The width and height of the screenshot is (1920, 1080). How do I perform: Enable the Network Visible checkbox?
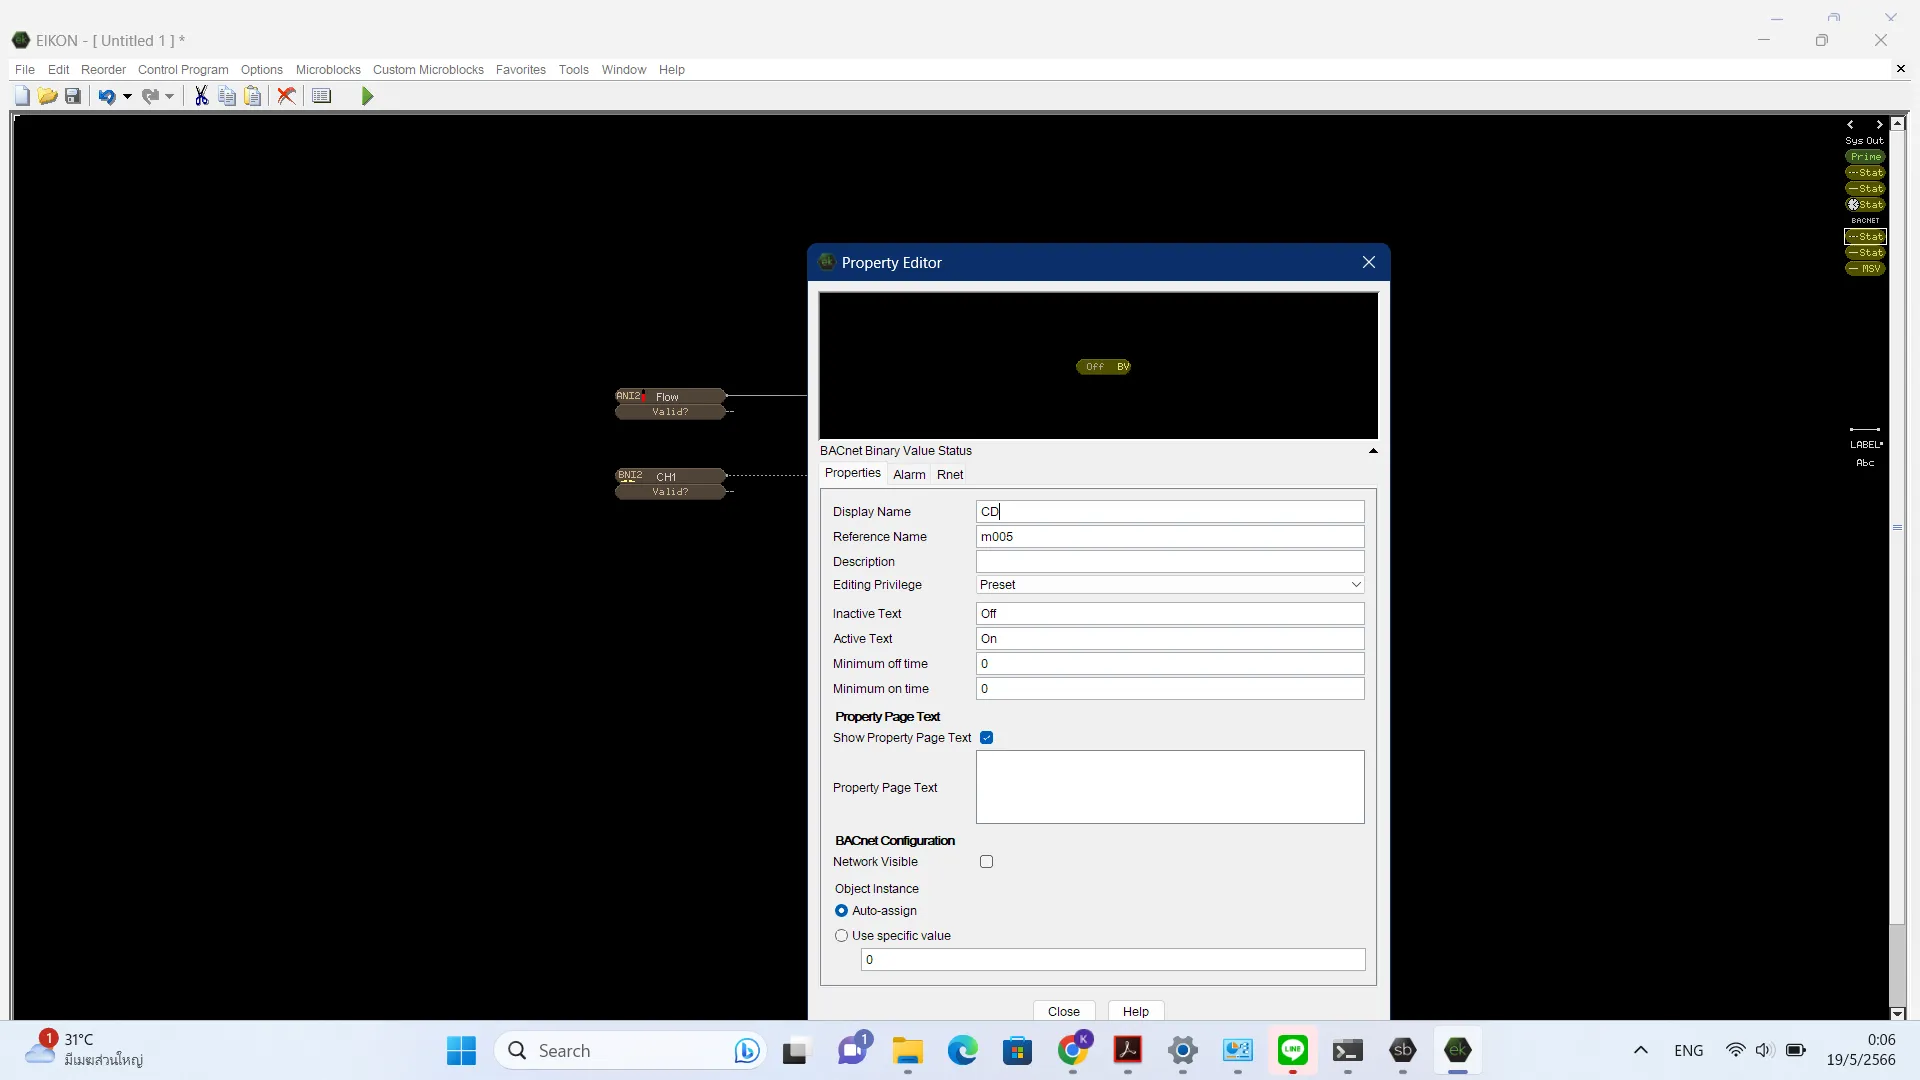pos(987,862)
